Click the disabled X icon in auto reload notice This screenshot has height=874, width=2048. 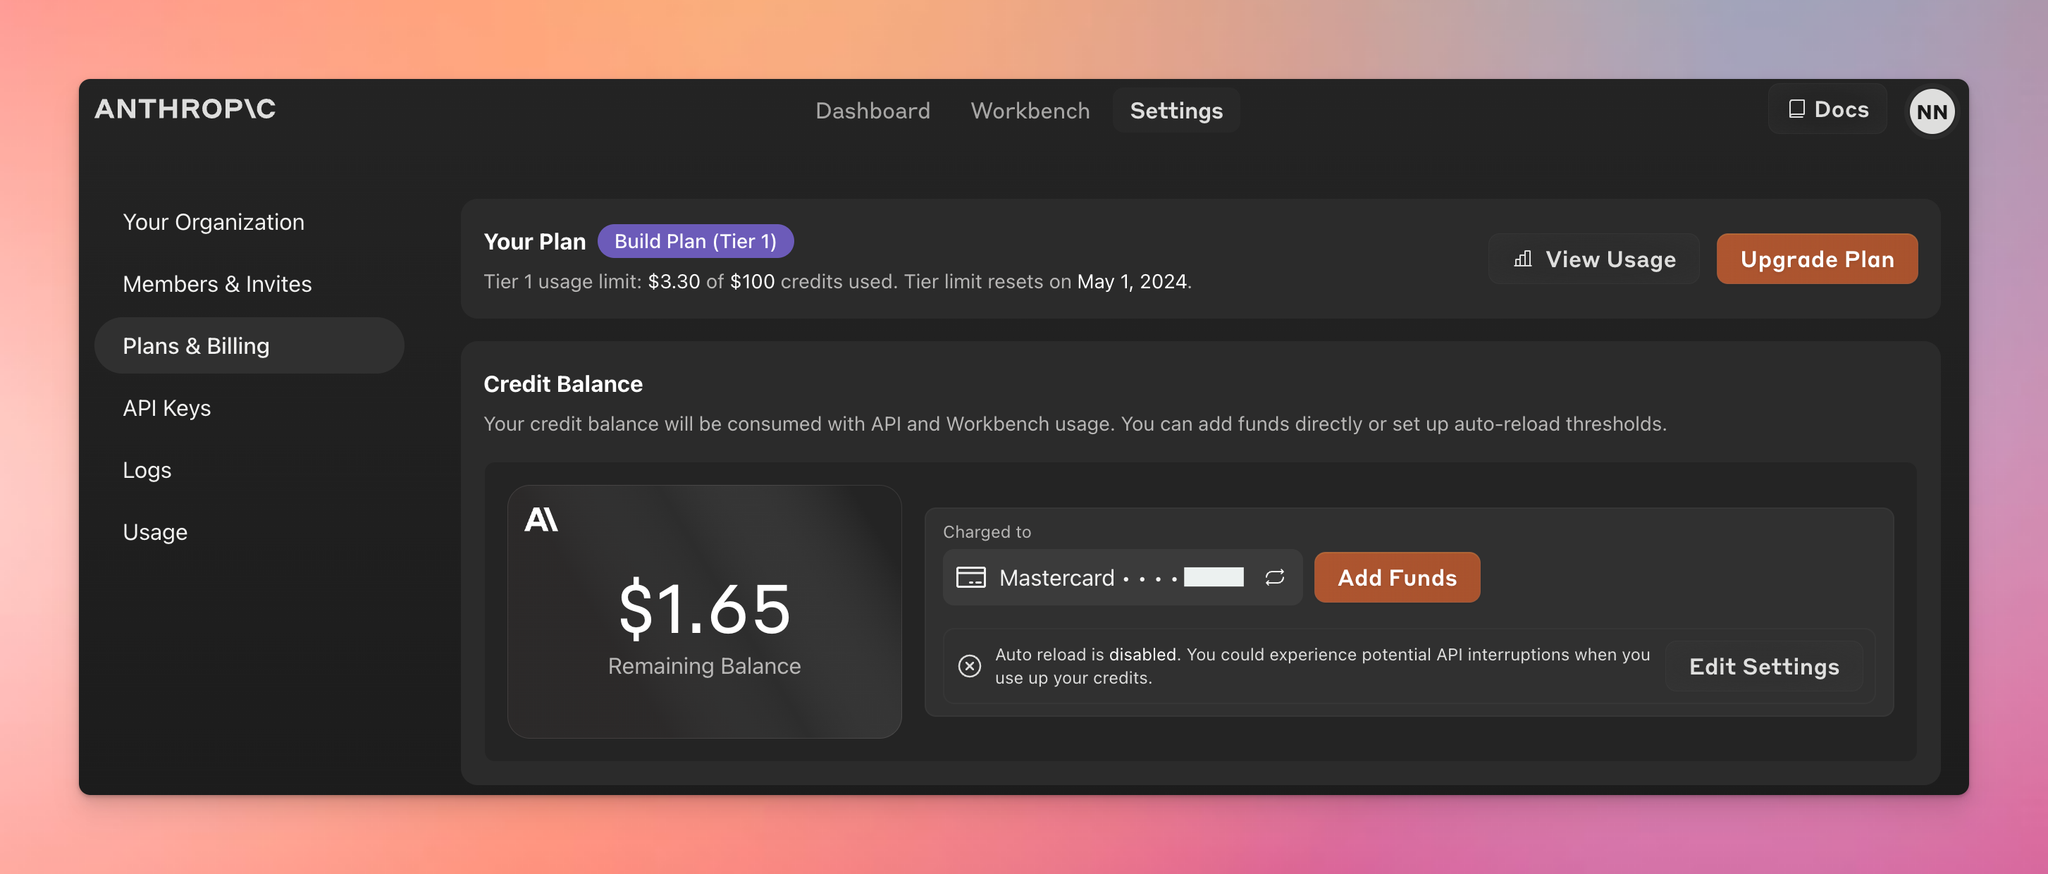pyautogui.click(x=969, y=666)
